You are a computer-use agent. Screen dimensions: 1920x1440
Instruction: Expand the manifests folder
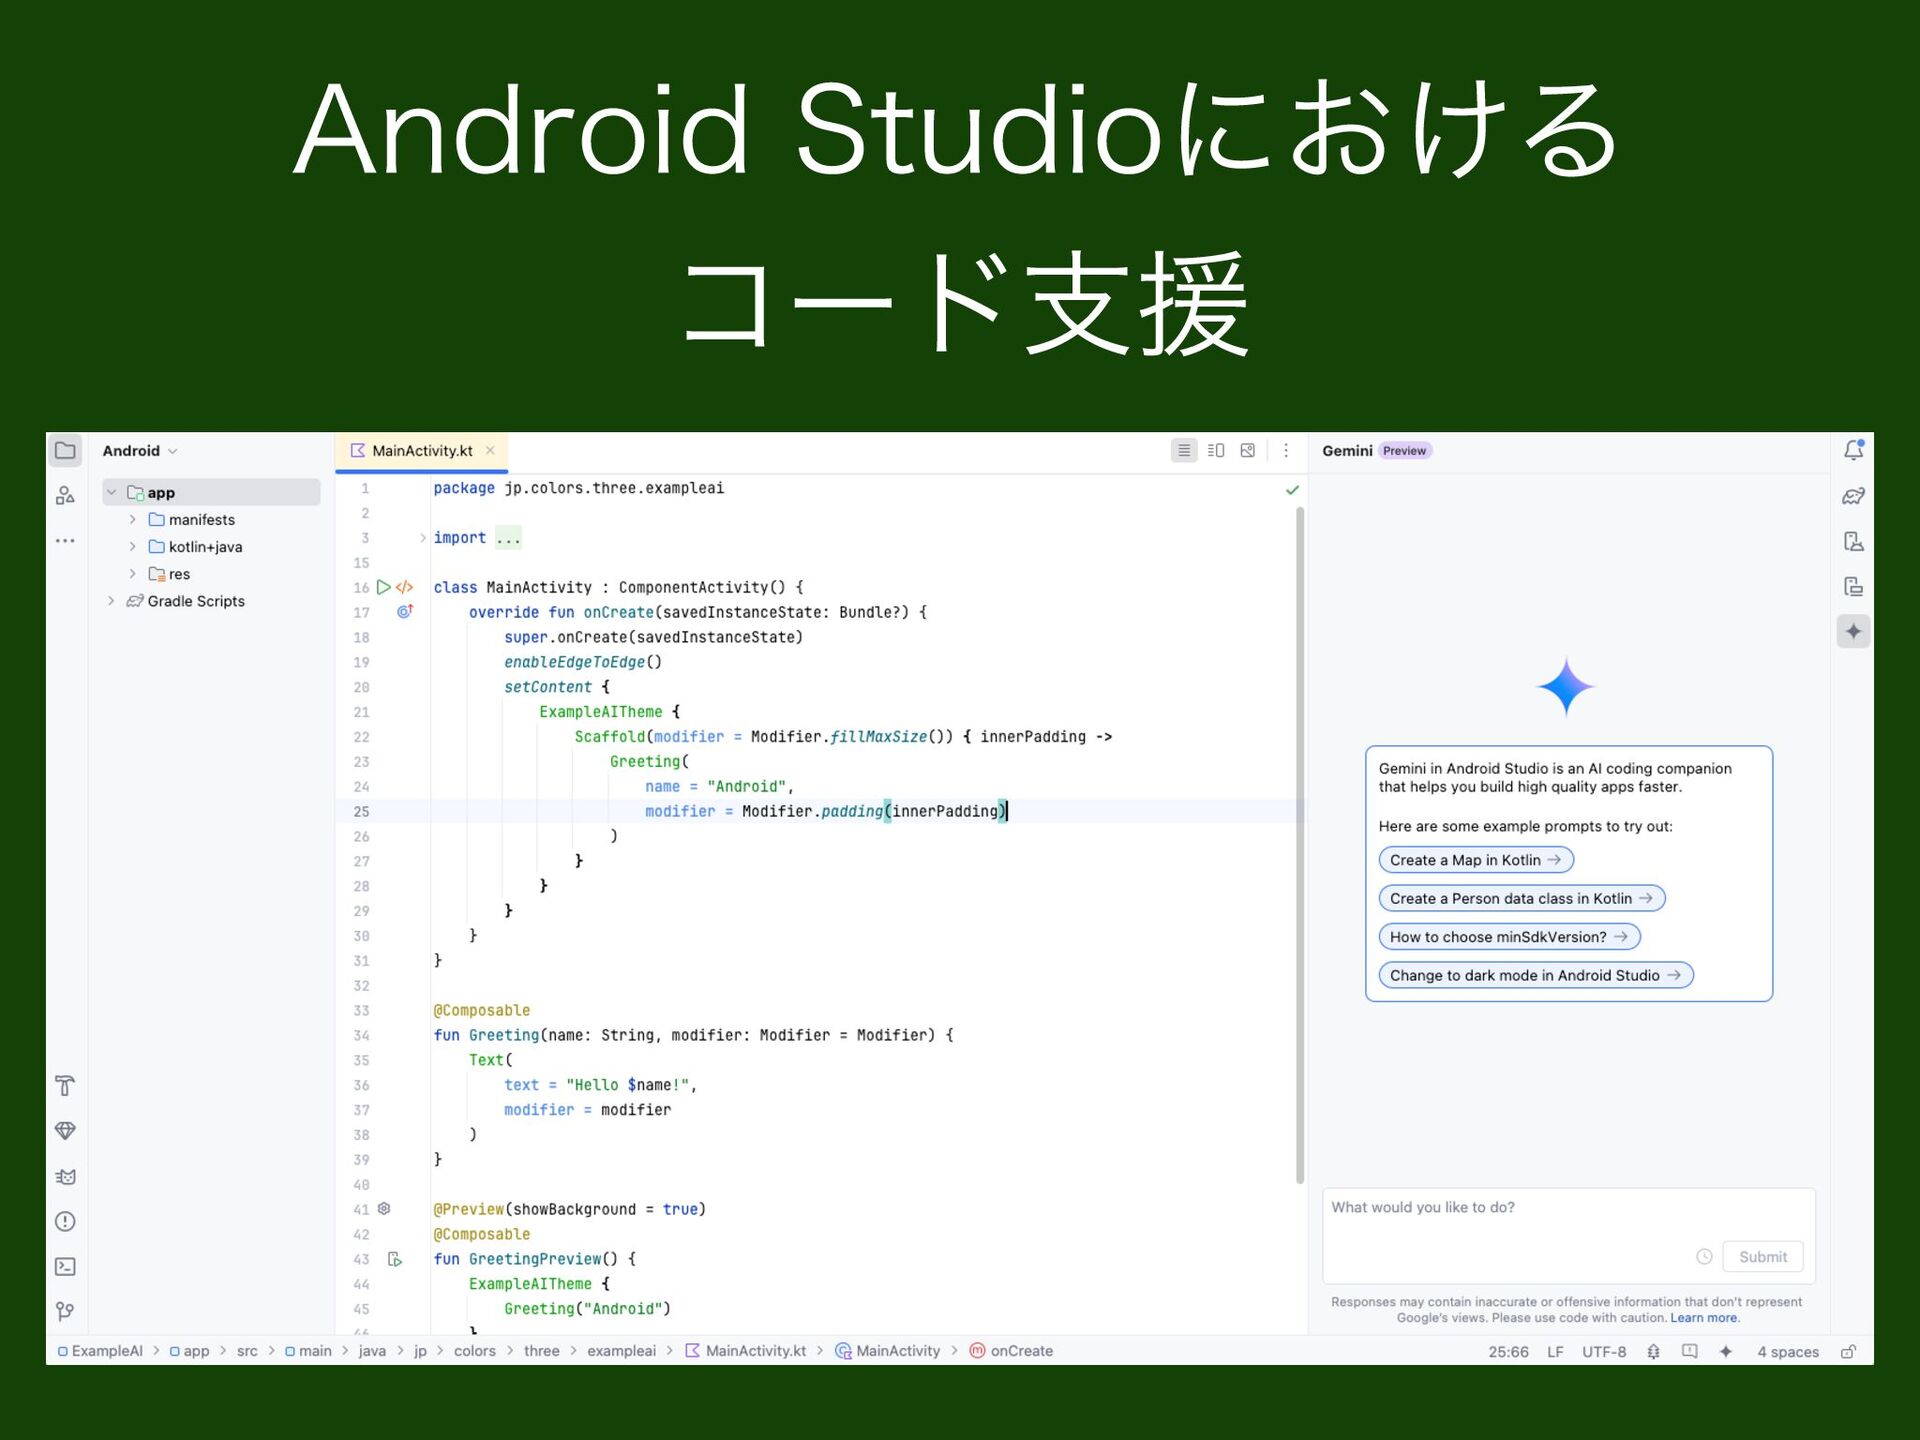tap(132, 520)
